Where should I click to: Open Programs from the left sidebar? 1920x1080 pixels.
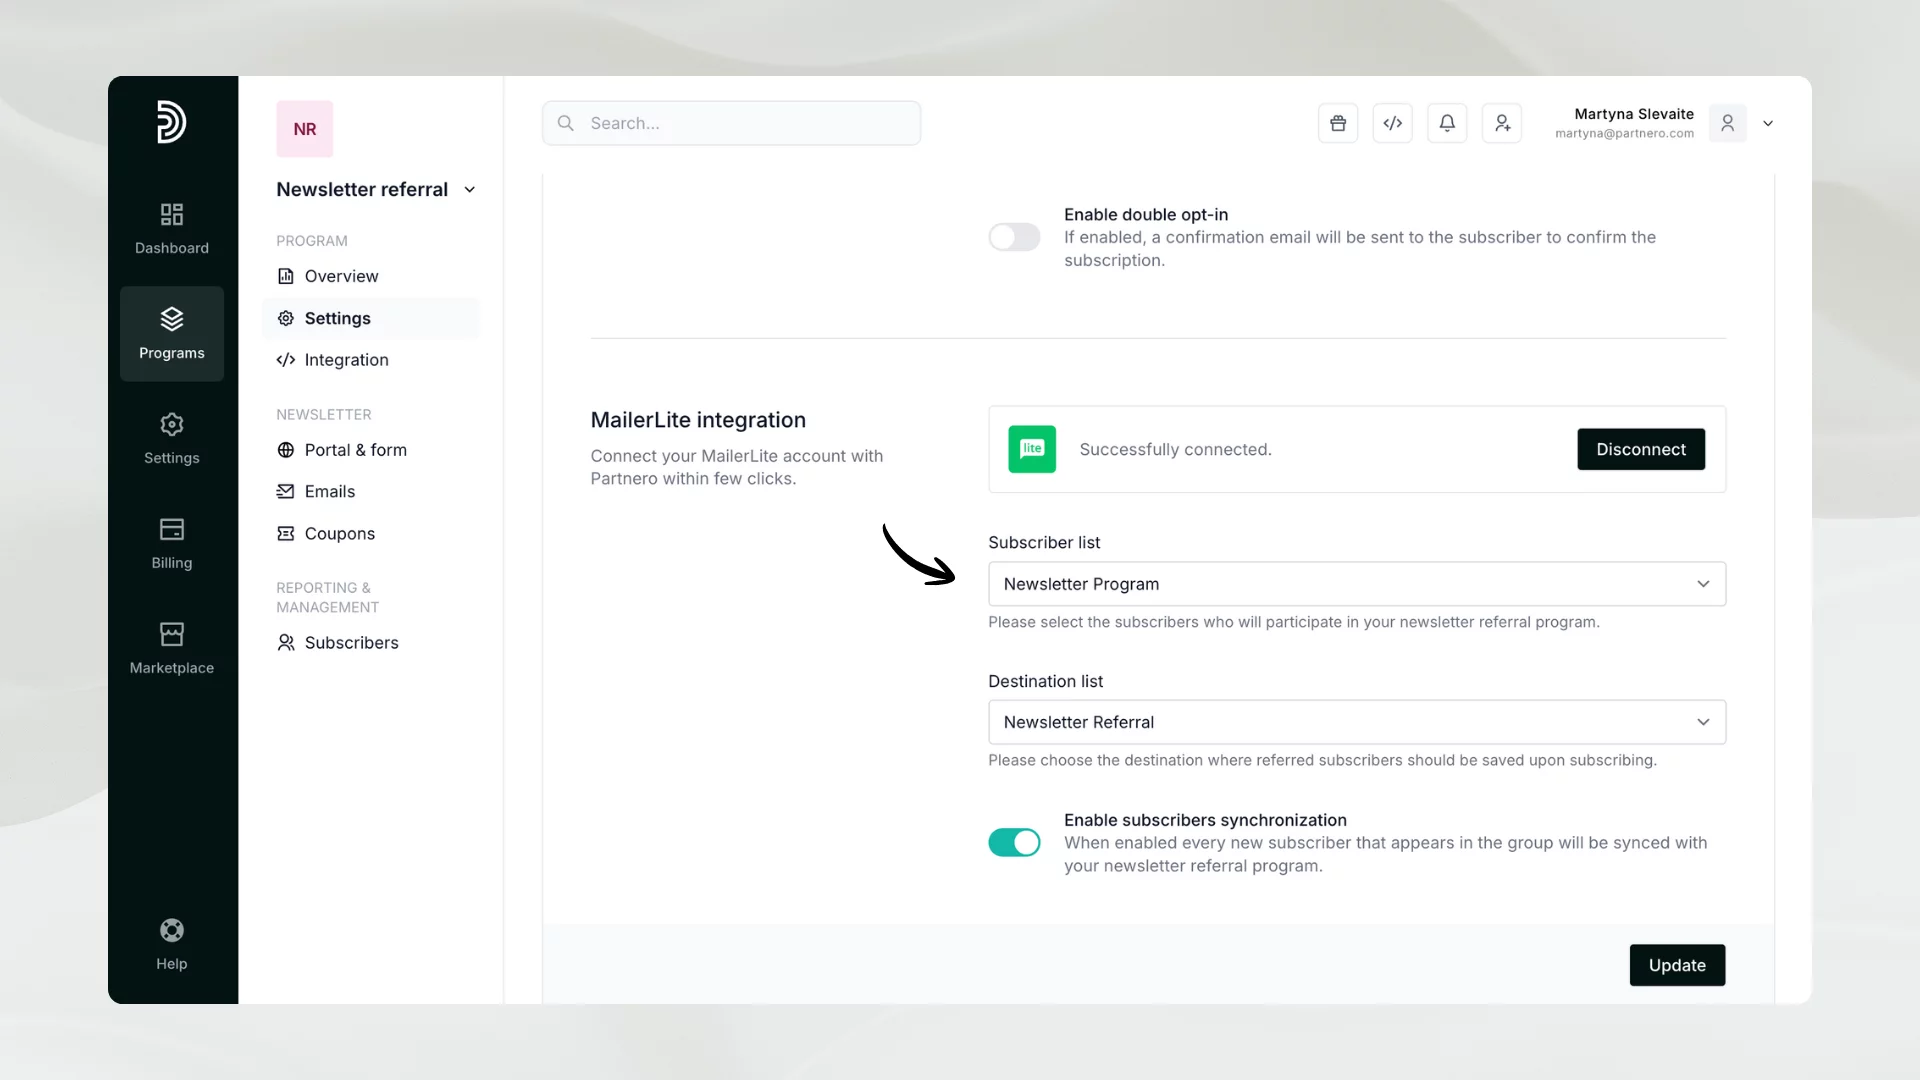tap(171, 333)
